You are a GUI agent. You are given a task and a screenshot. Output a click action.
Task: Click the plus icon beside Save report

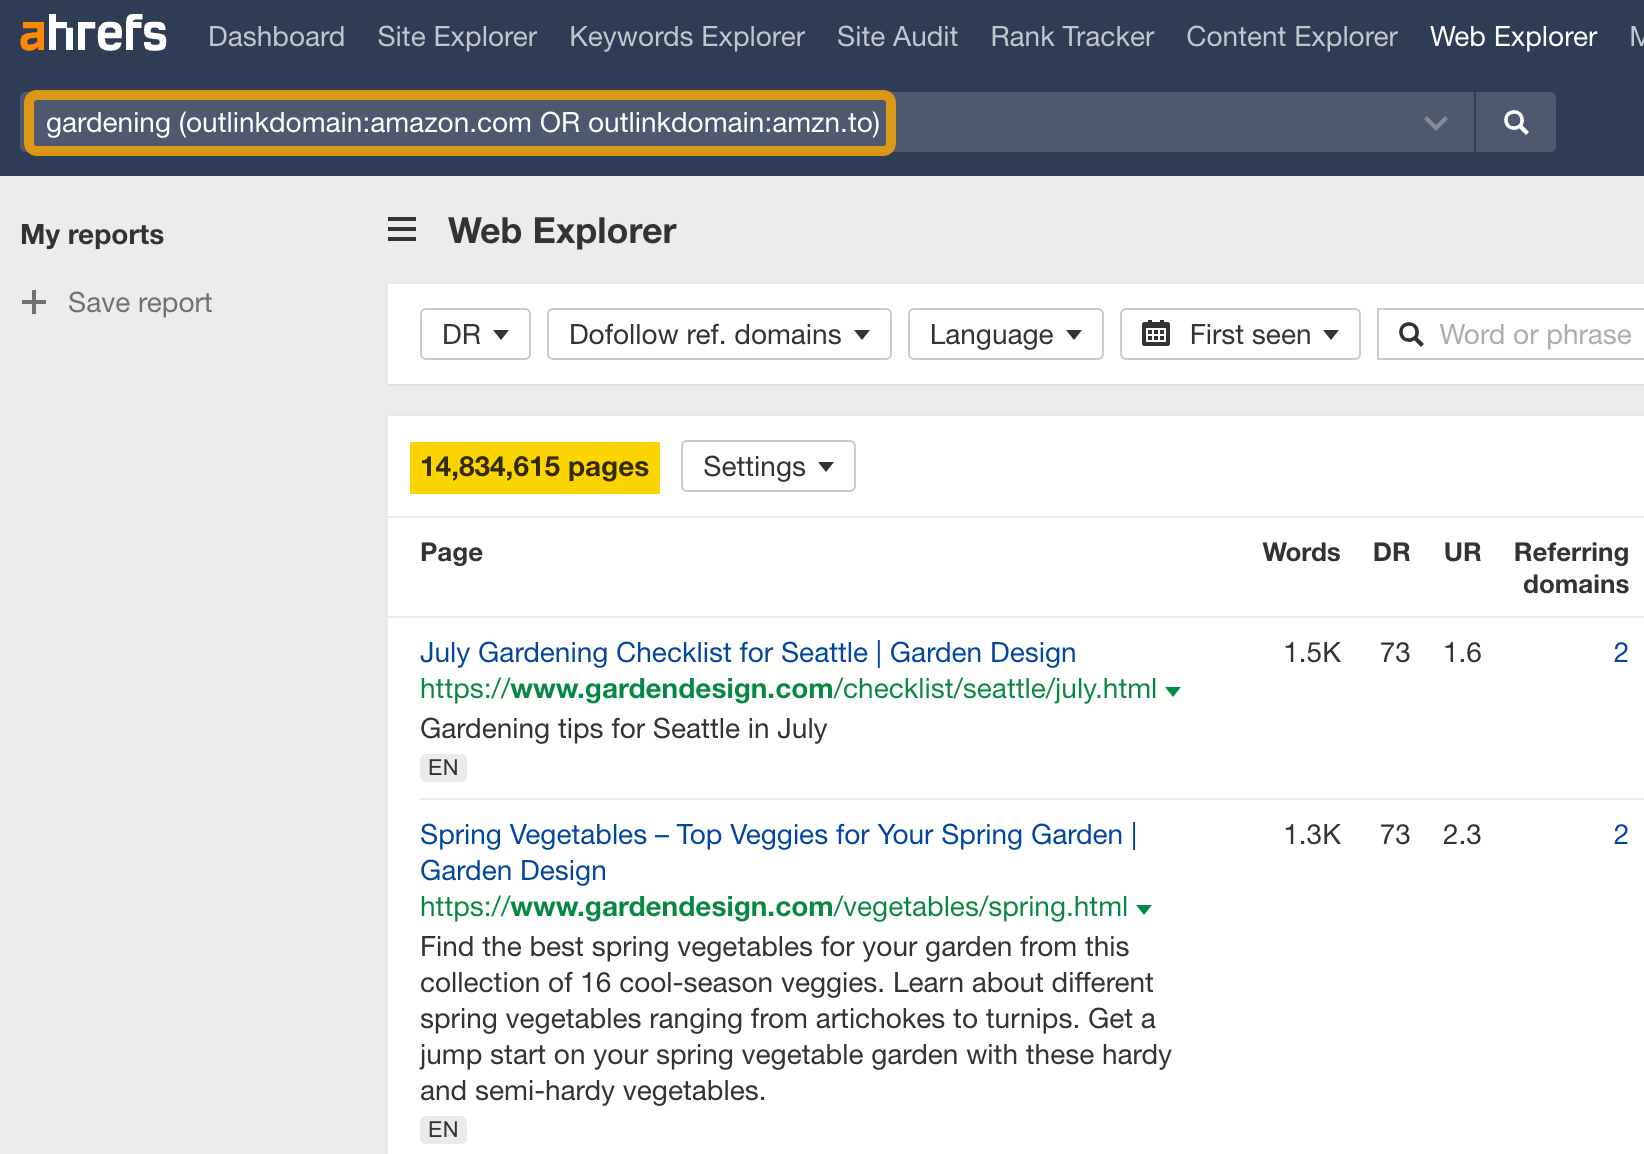pyautogui.click(x=34, y=302)
